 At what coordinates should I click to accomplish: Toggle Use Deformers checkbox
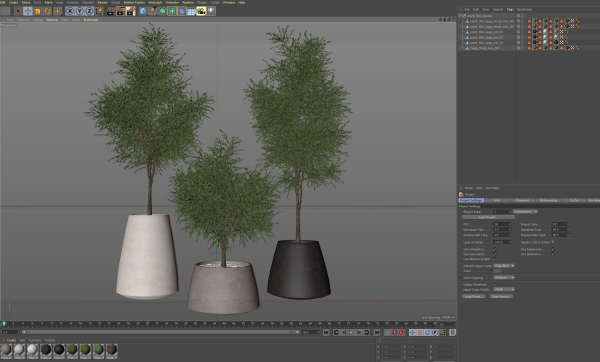[x=553, y=254]
